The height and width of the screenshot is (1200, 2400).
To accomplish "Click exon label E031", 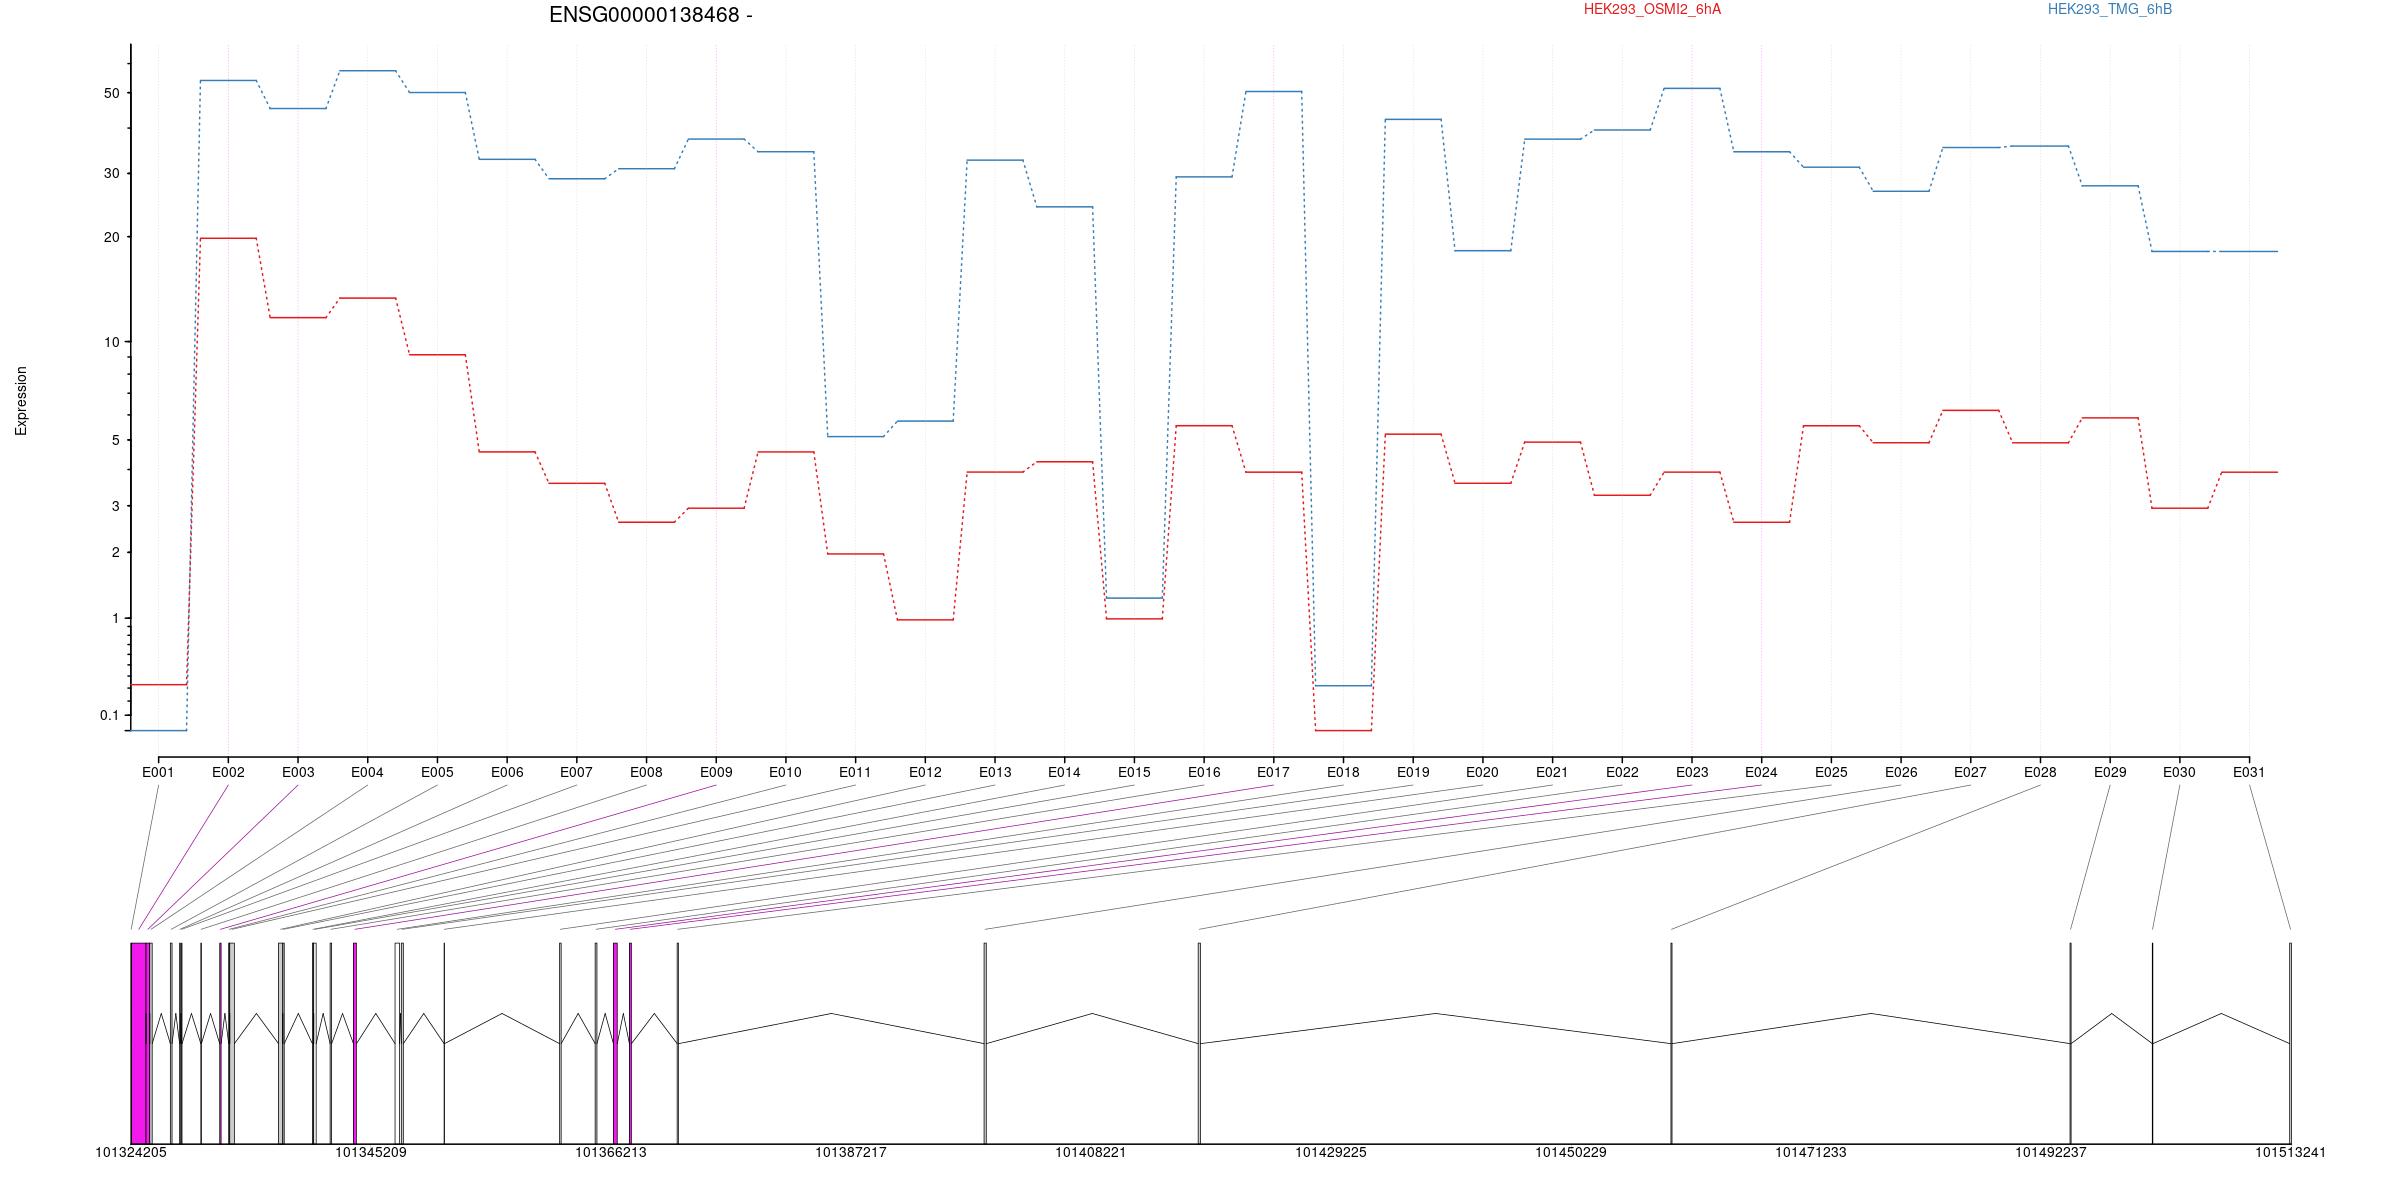I will 2249,772.
